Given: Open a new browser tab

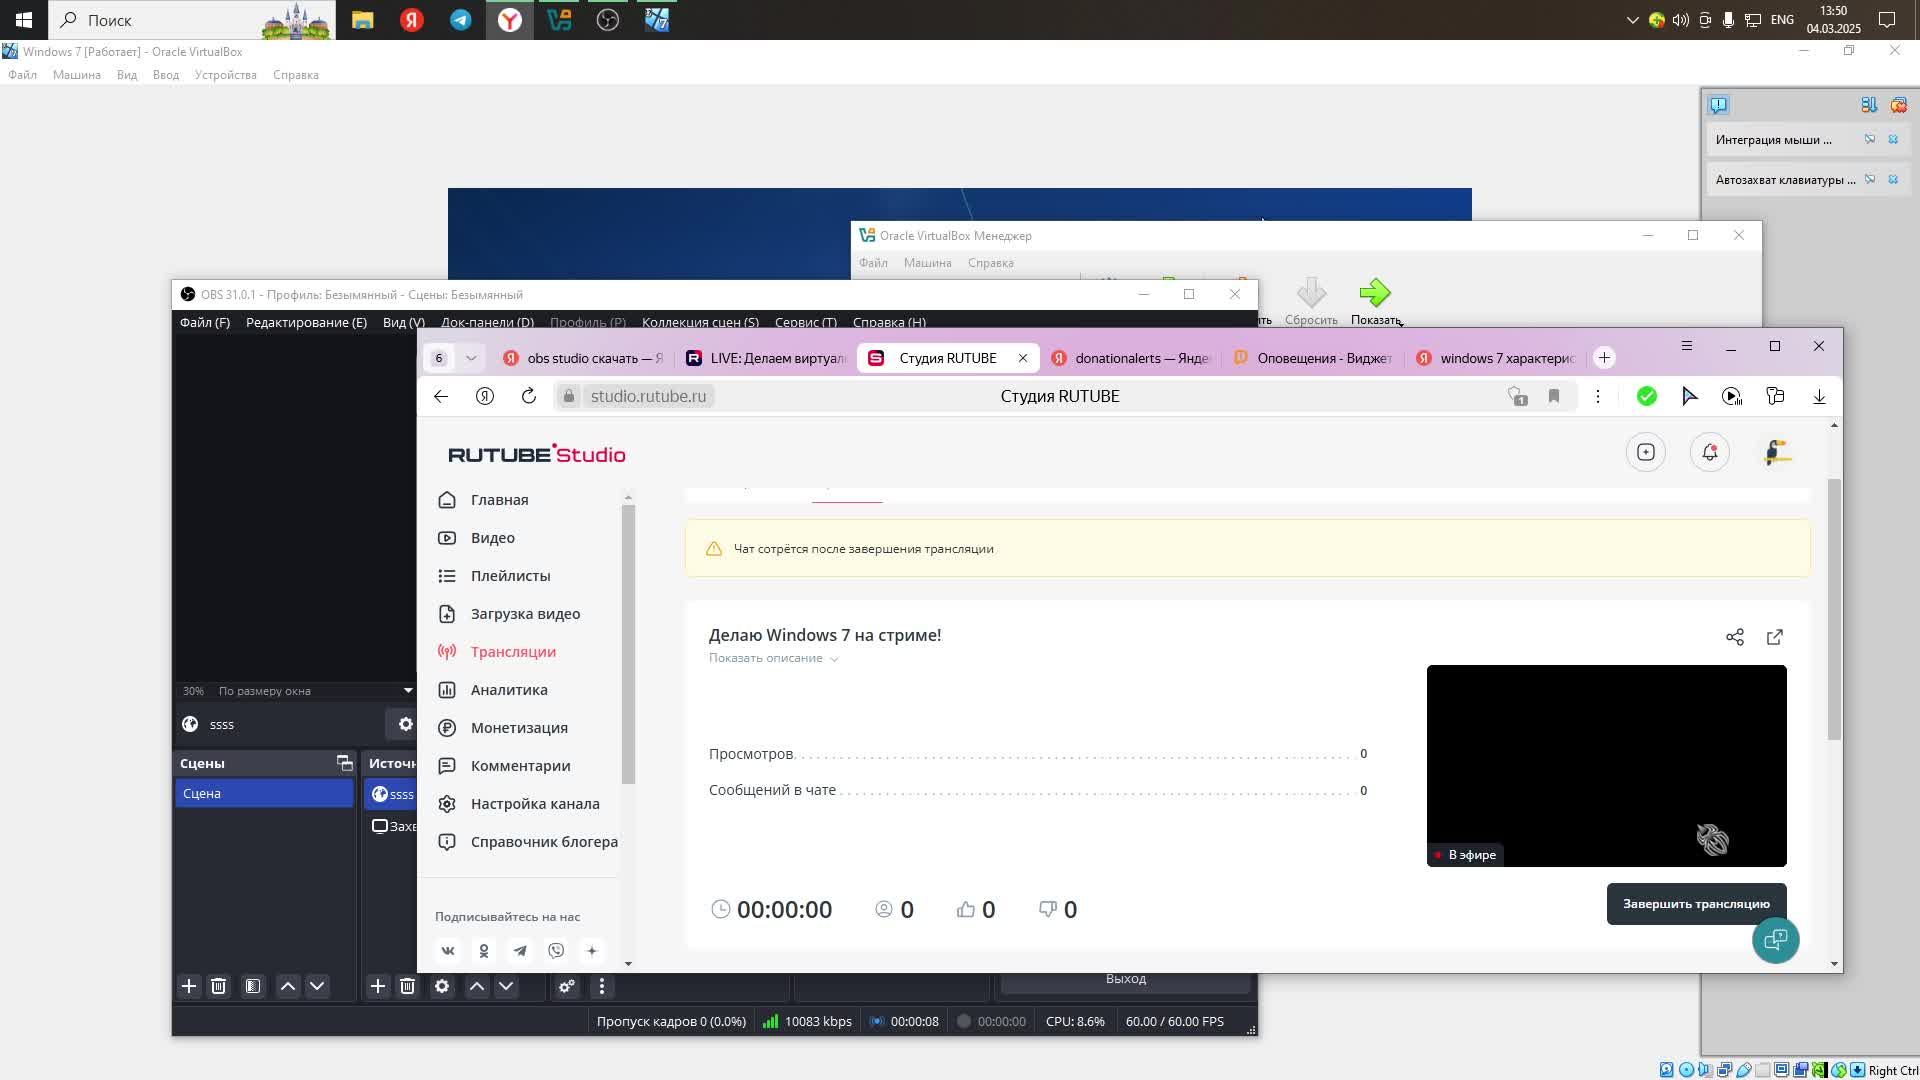Looking at the screenshot, I should click(x=1604, y=358).
